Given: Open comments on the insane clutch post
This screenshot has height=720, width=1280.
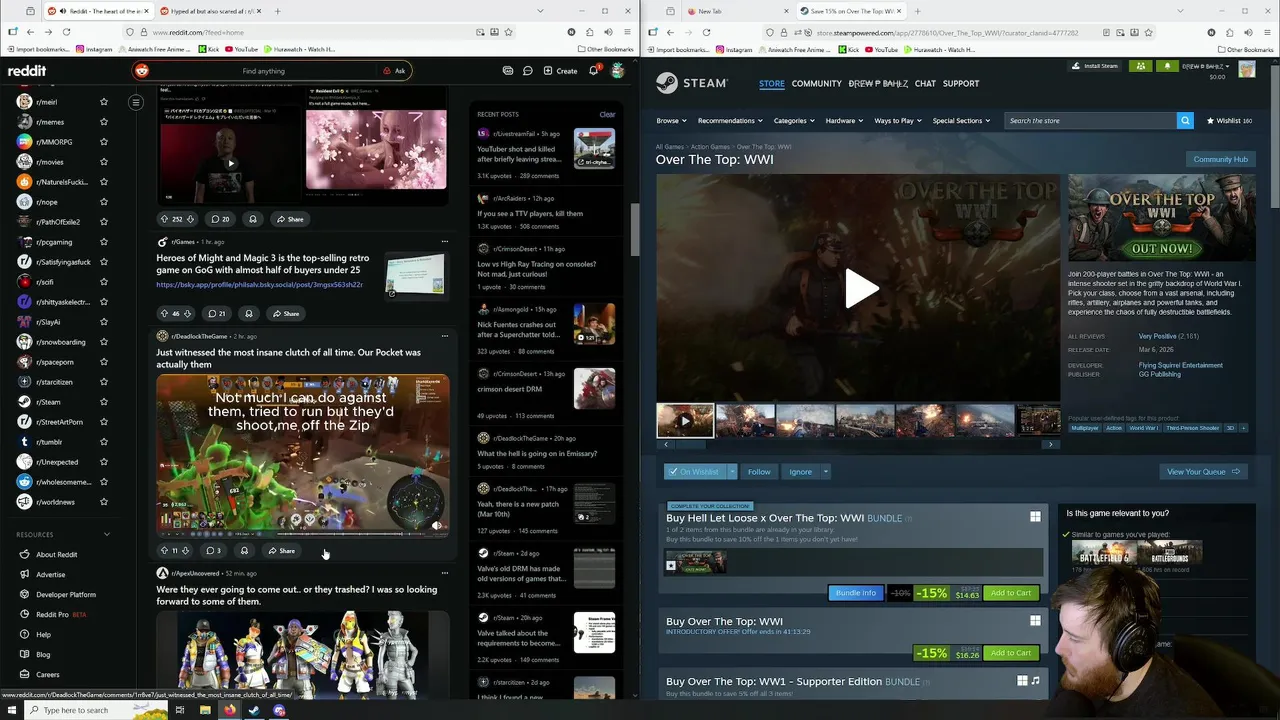Looking at the screenshot, I should [213, 550].
